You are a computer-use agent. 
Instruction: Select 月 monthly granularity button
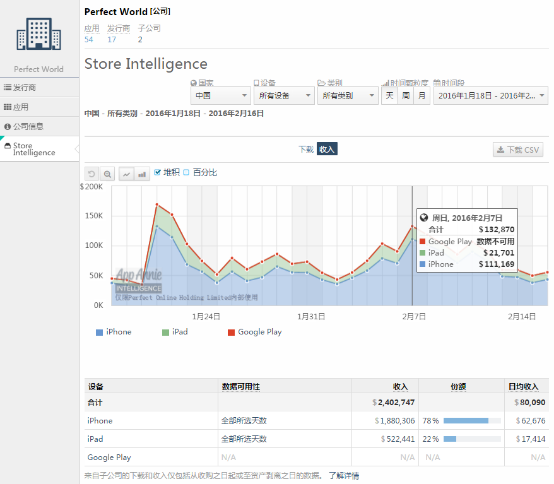click(x=422, y=96)
